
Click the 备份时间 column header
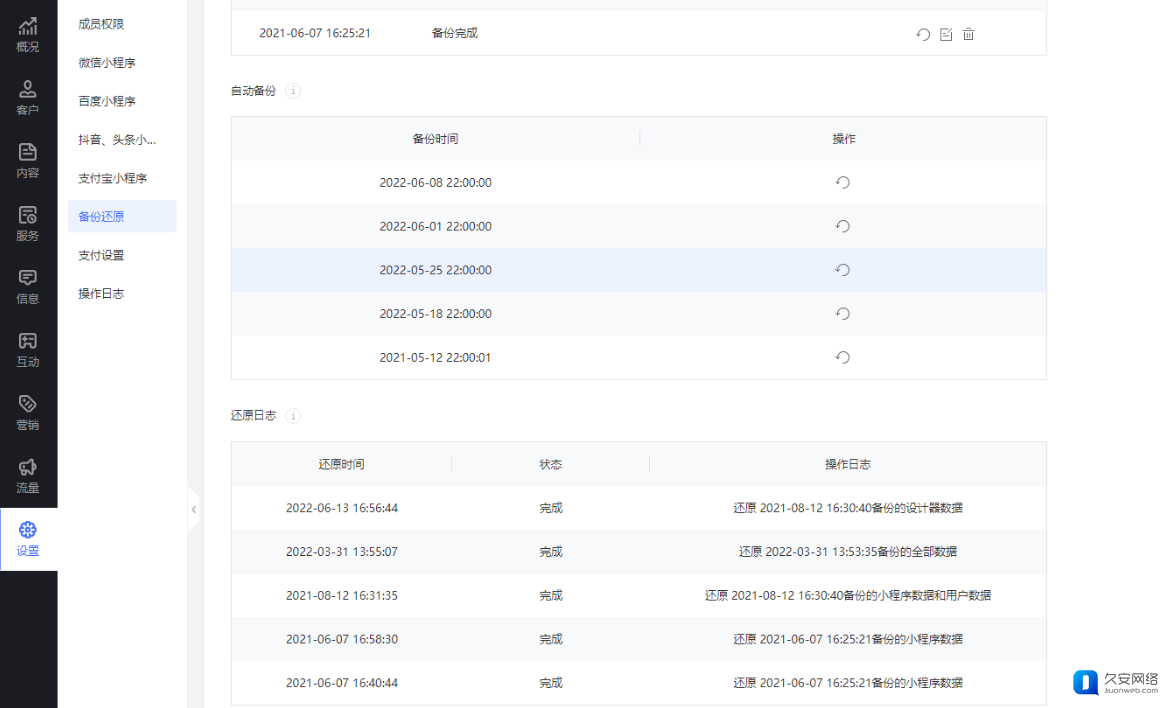[x=435, y=139]
